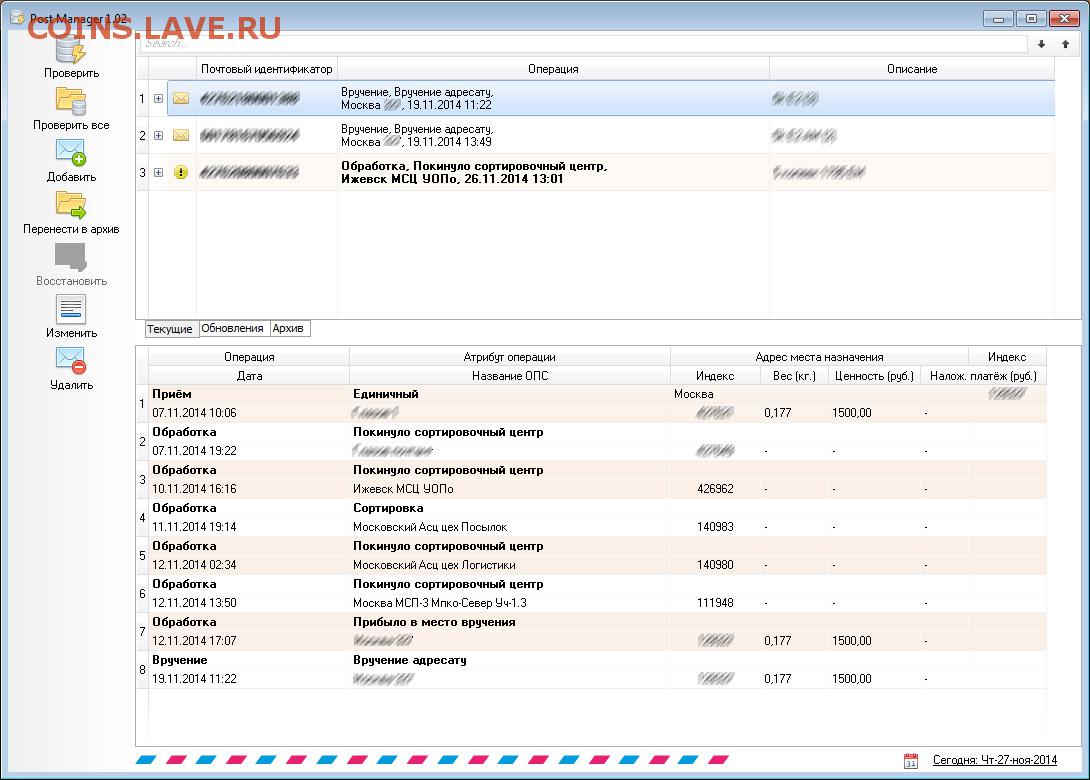Click the top Операция column header
The height and width of the screenshot is (780, 1090).
553,69
